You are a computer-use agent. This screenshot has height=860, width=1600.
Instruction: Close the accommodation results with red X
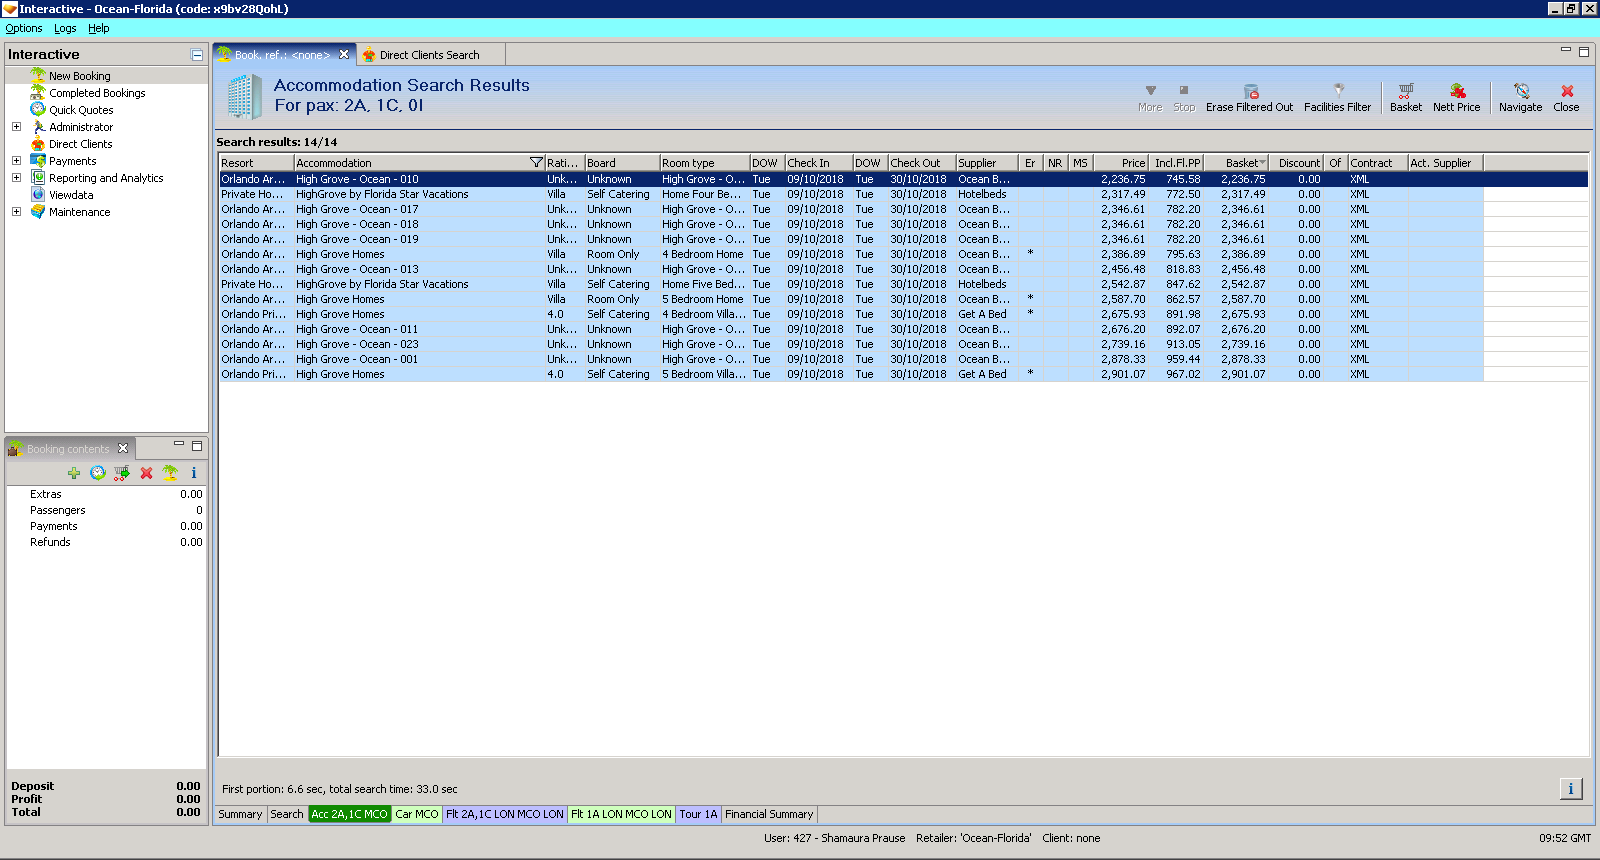coord(1566,97)
